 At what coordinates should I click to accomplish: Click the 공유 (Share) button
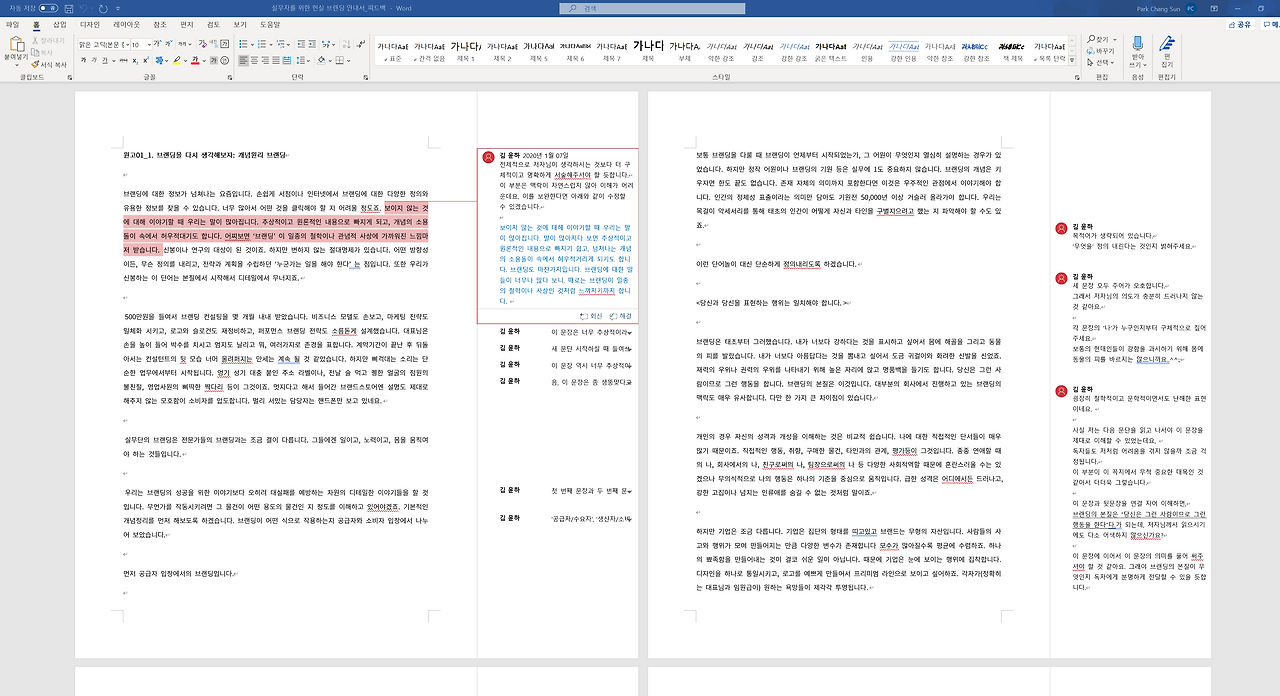tap(1241, 23)
